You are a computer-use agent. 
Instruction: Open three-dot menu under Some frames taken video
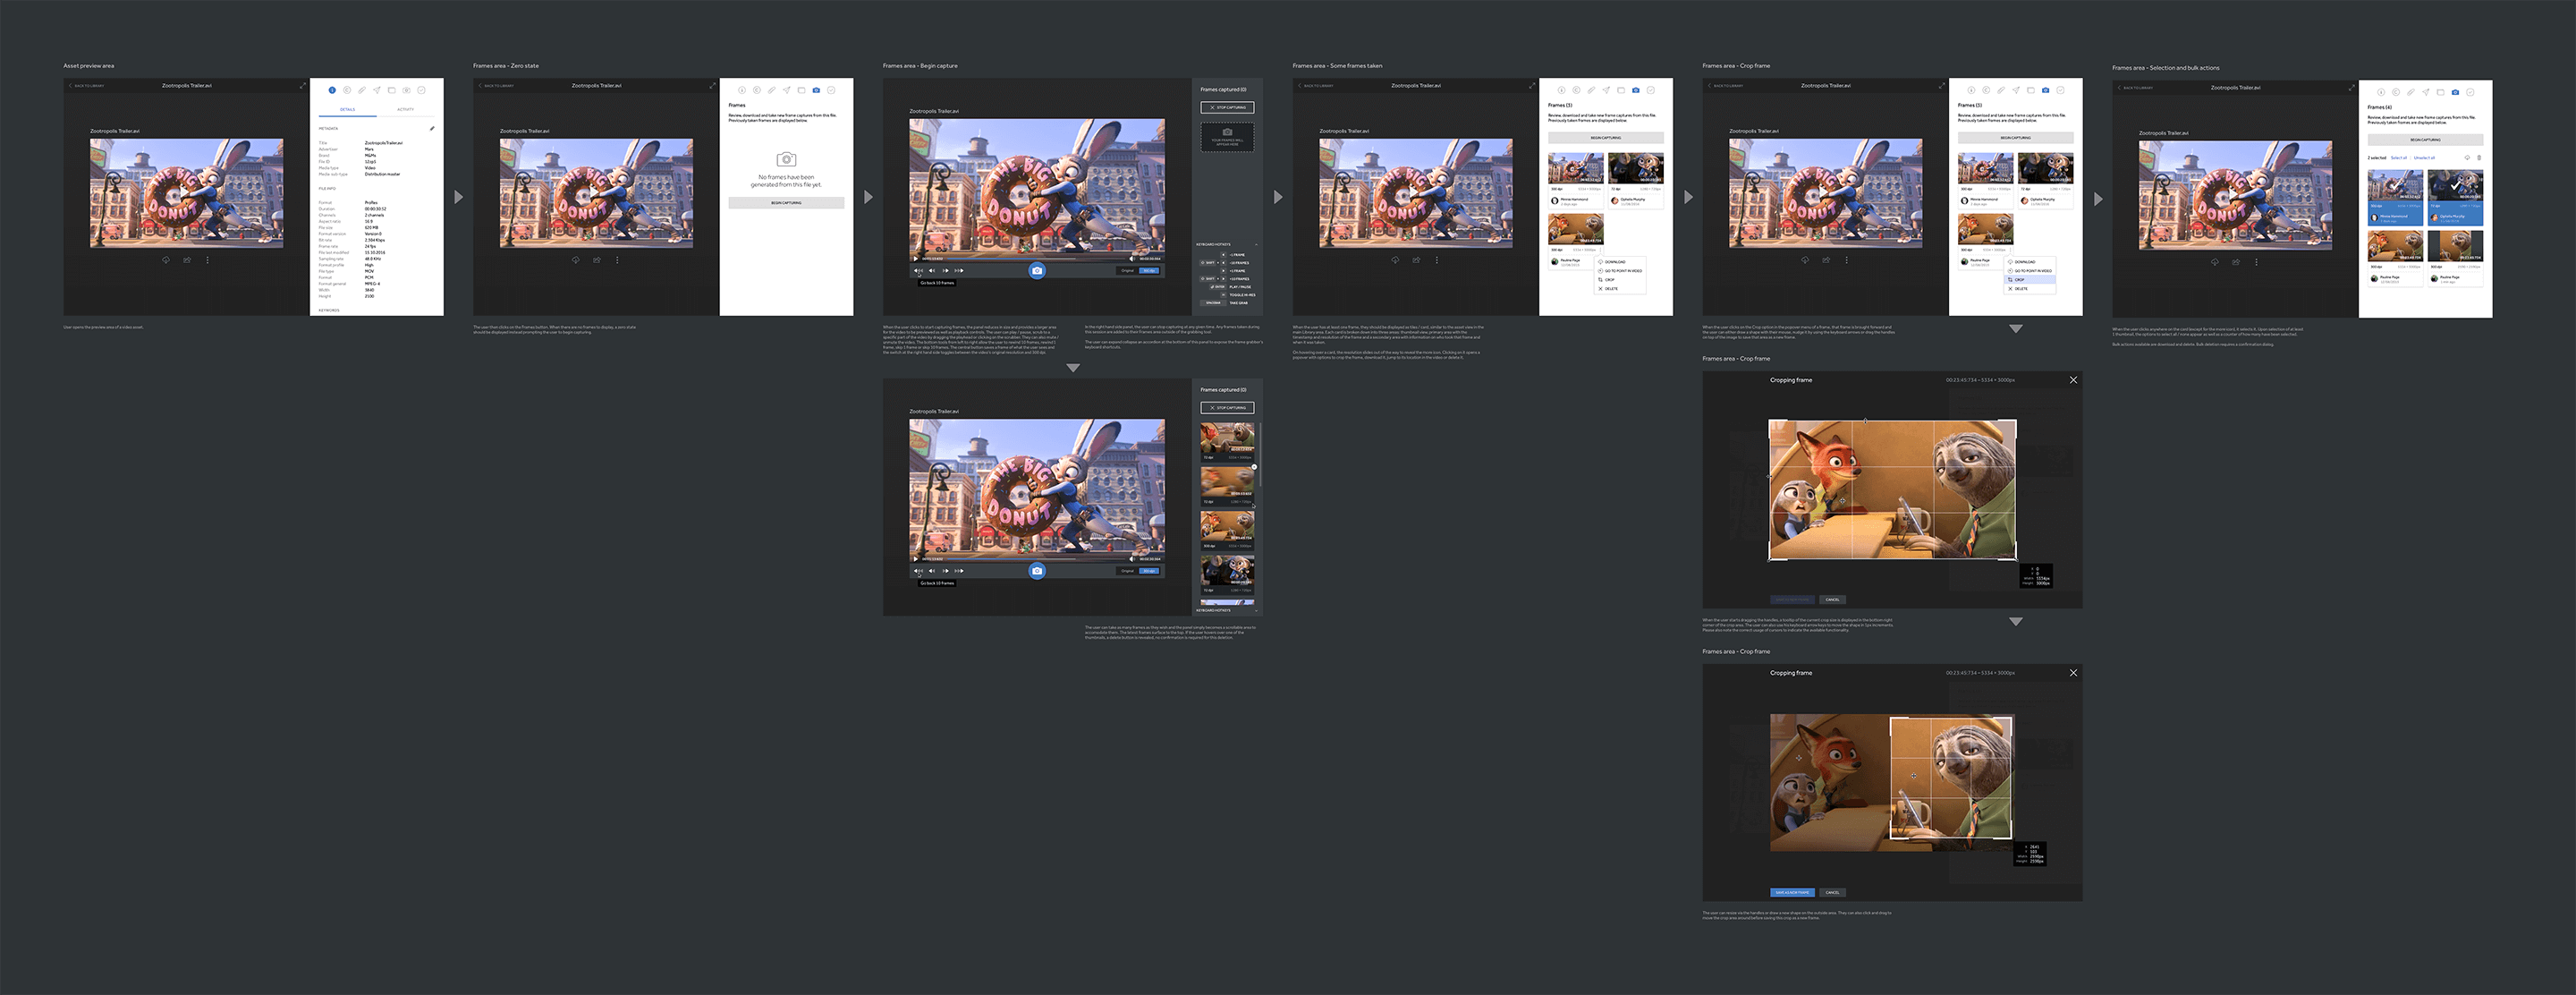tap(1437, 260)
